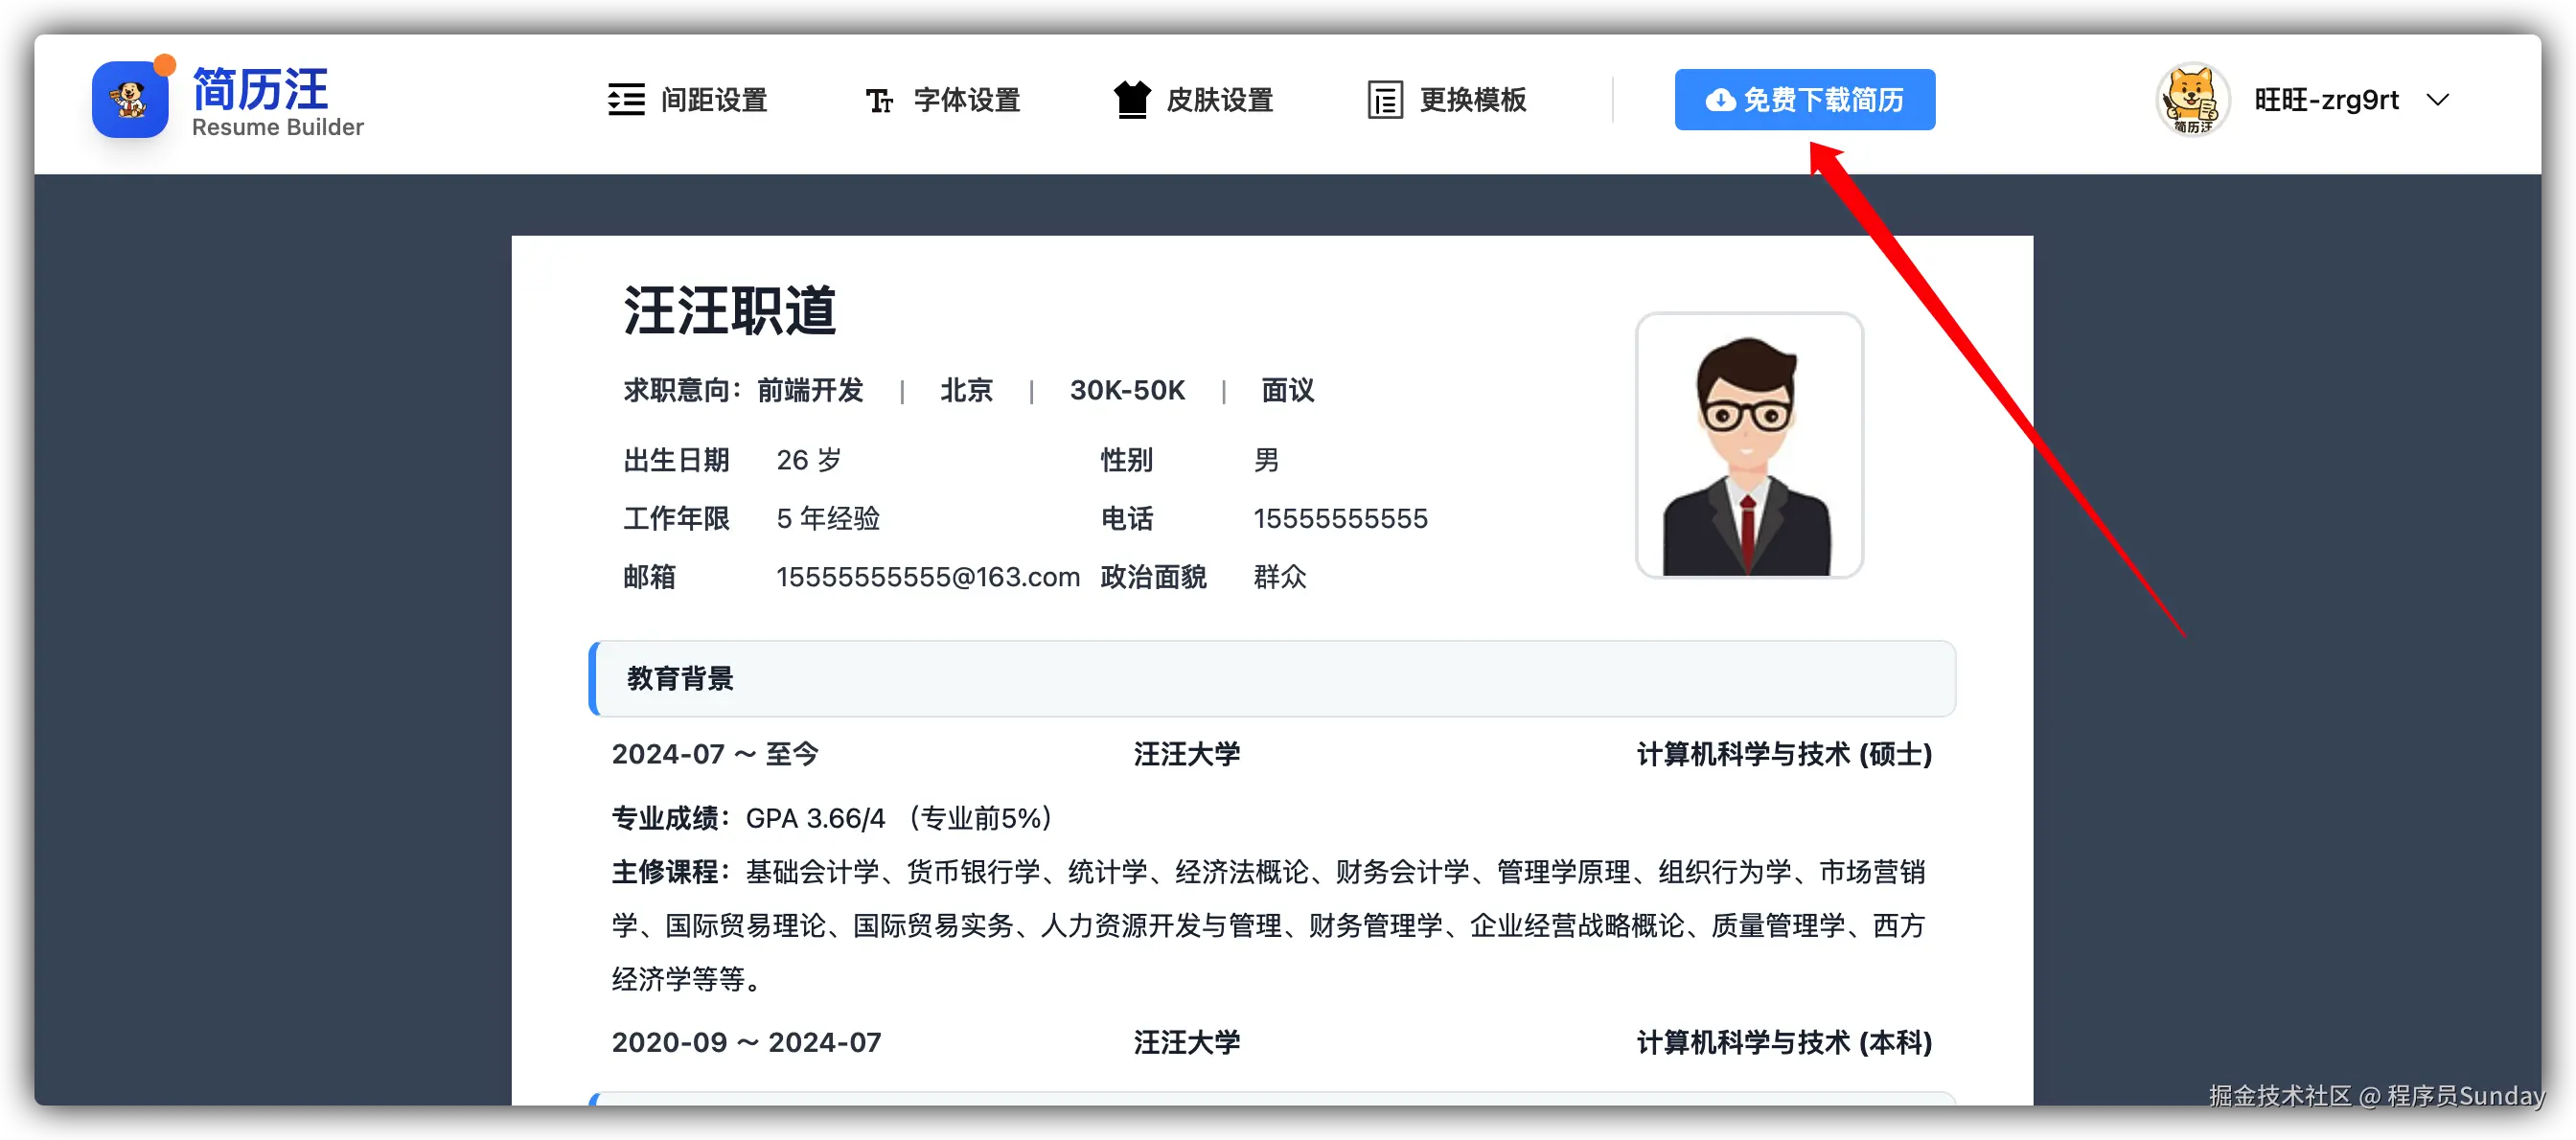
Task: Open 字体设置 menu
Action: [967, 100]
